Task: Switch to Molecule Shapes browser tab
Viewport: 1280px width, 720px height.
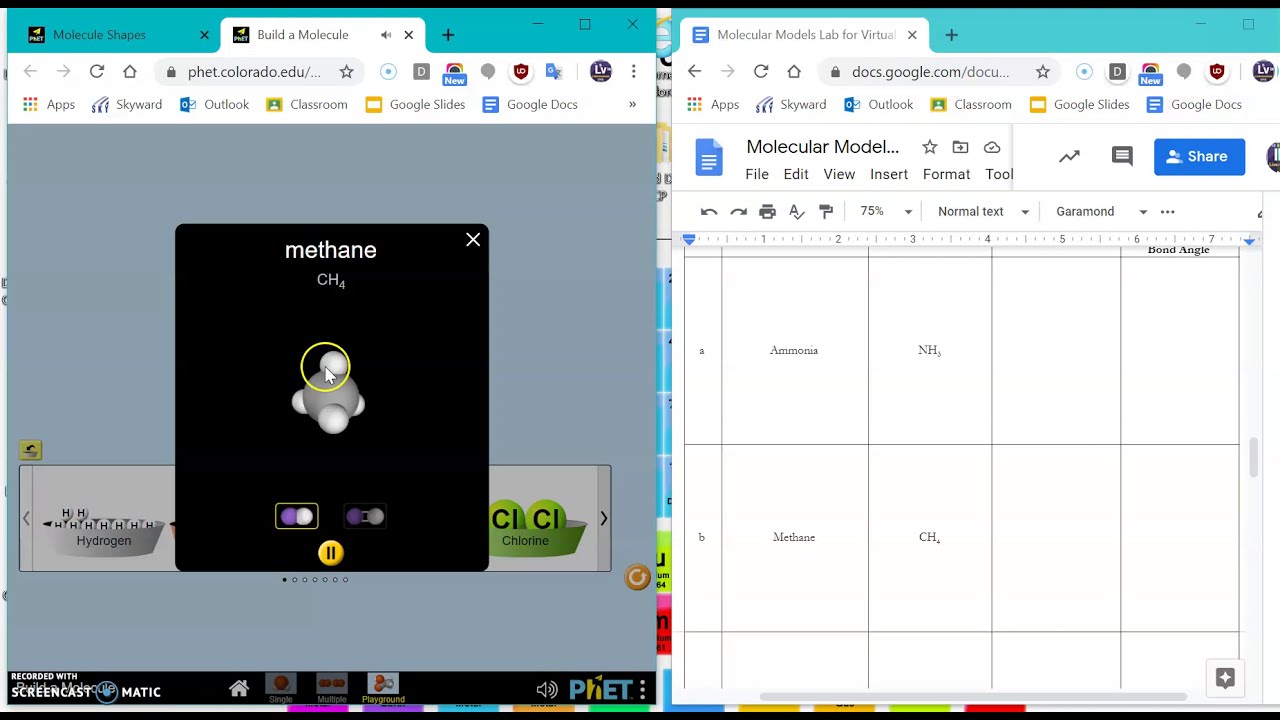Action: (x=118, y=35)
